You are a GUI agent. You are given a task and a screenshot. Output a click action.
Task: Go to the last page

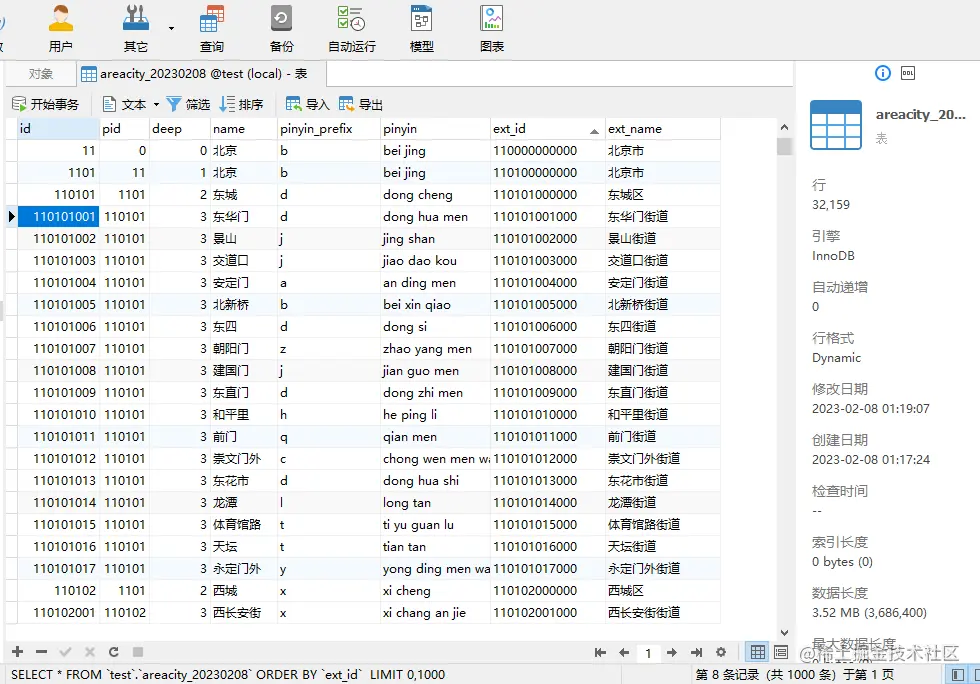[696, 653]
